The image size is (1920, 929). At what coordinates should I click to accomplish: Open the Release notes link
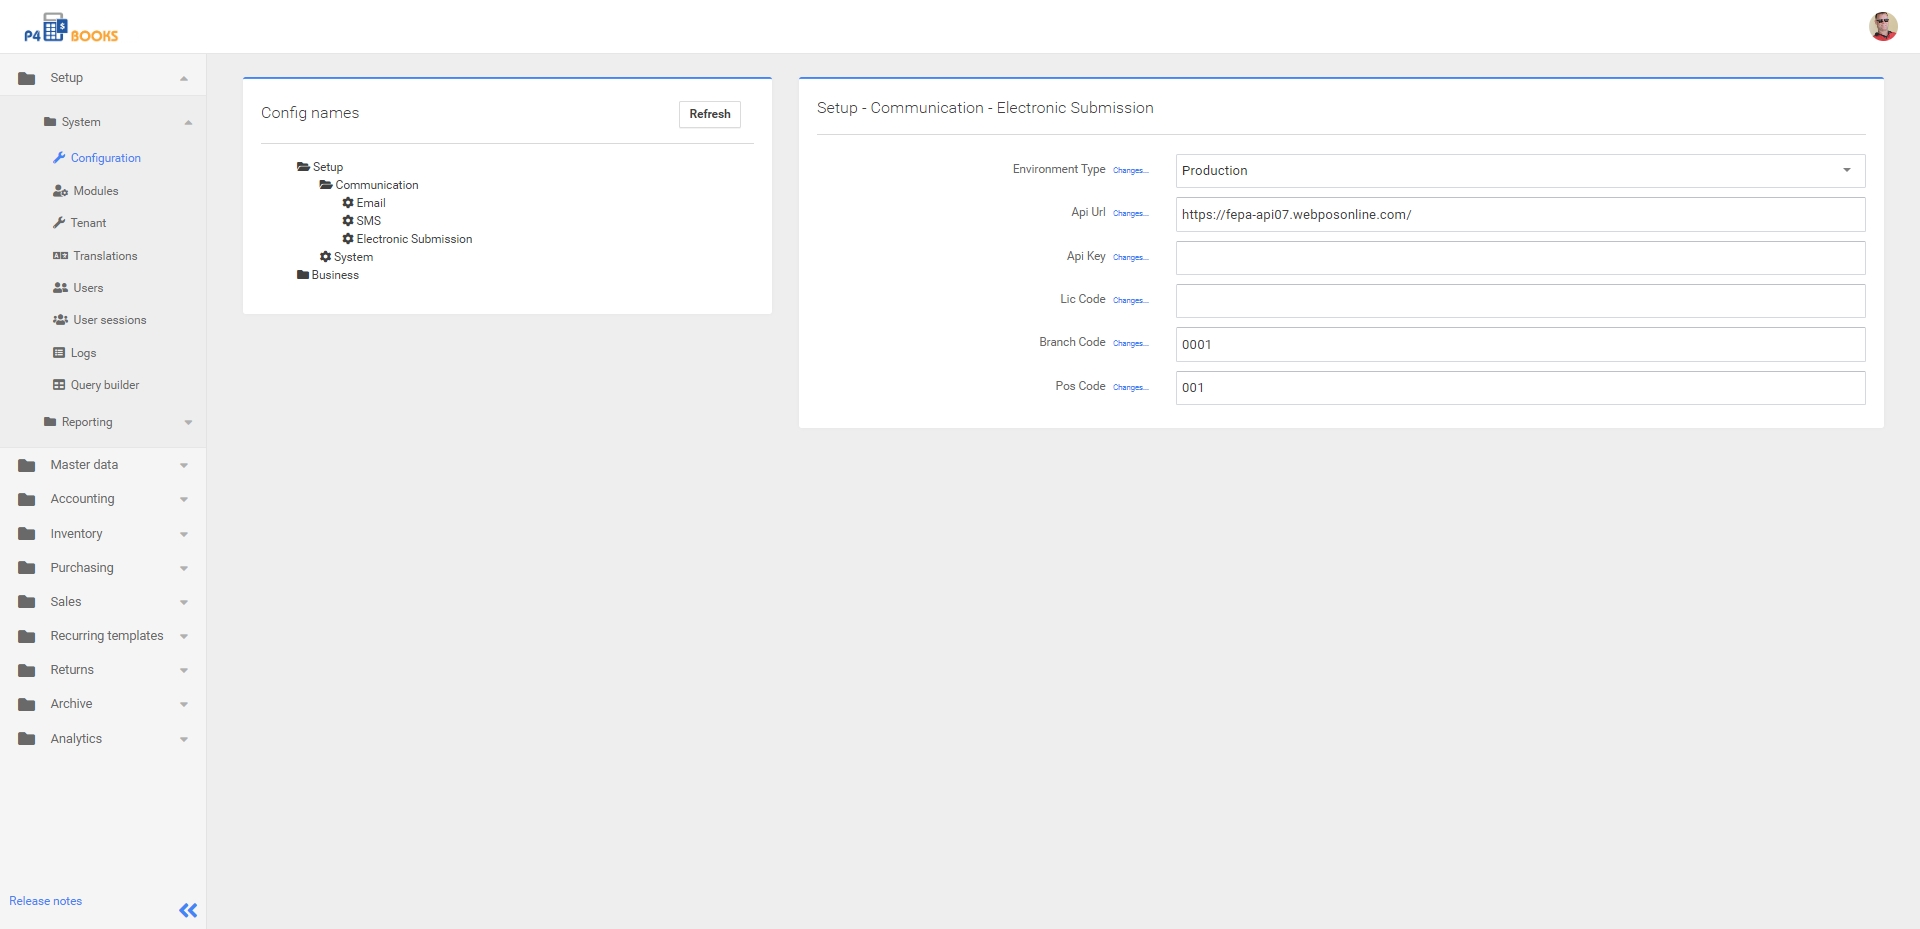(x=46, y=901)
